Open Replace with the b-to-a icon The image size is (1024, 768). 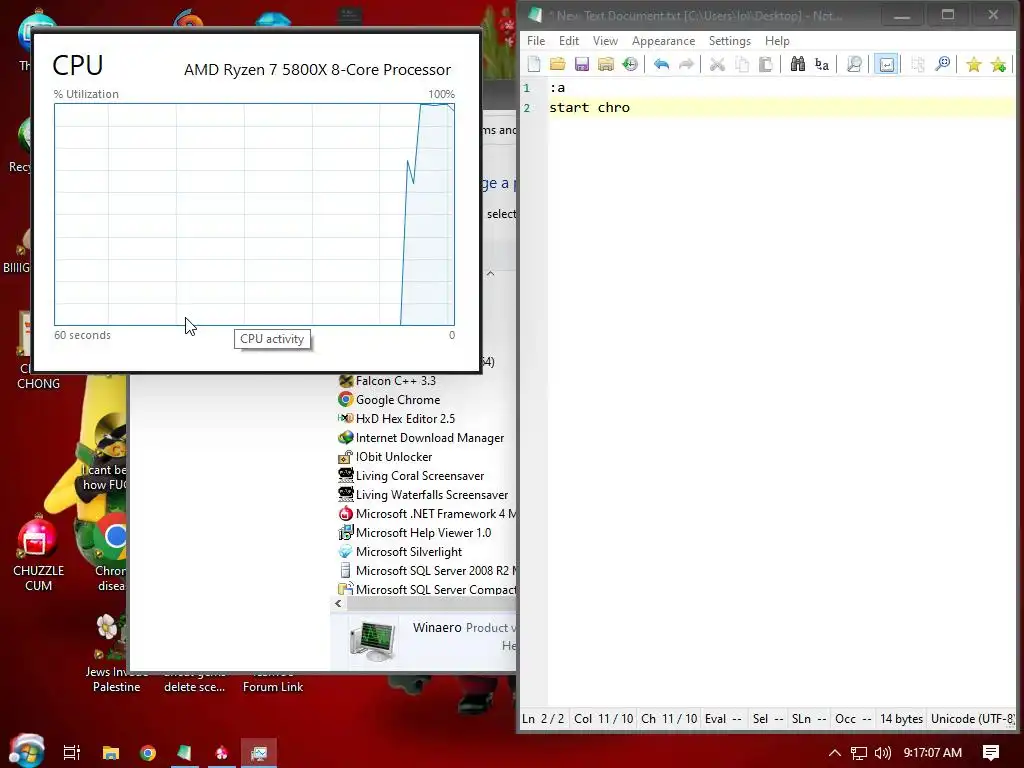pos(822,64)
